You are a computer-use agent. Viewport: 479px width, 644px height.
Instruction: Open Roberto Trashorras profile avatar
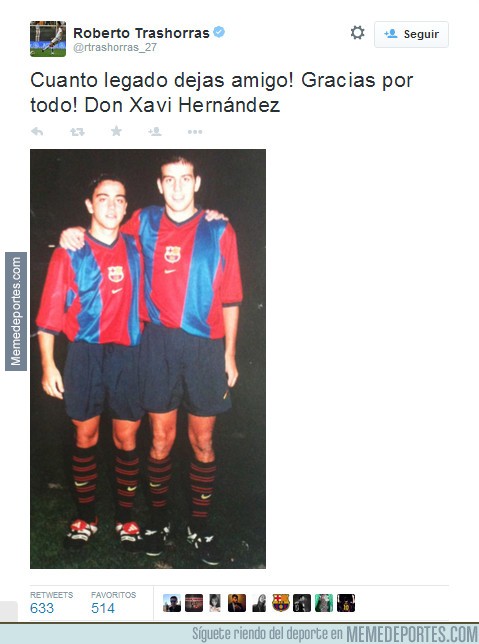tap(48, 39)
